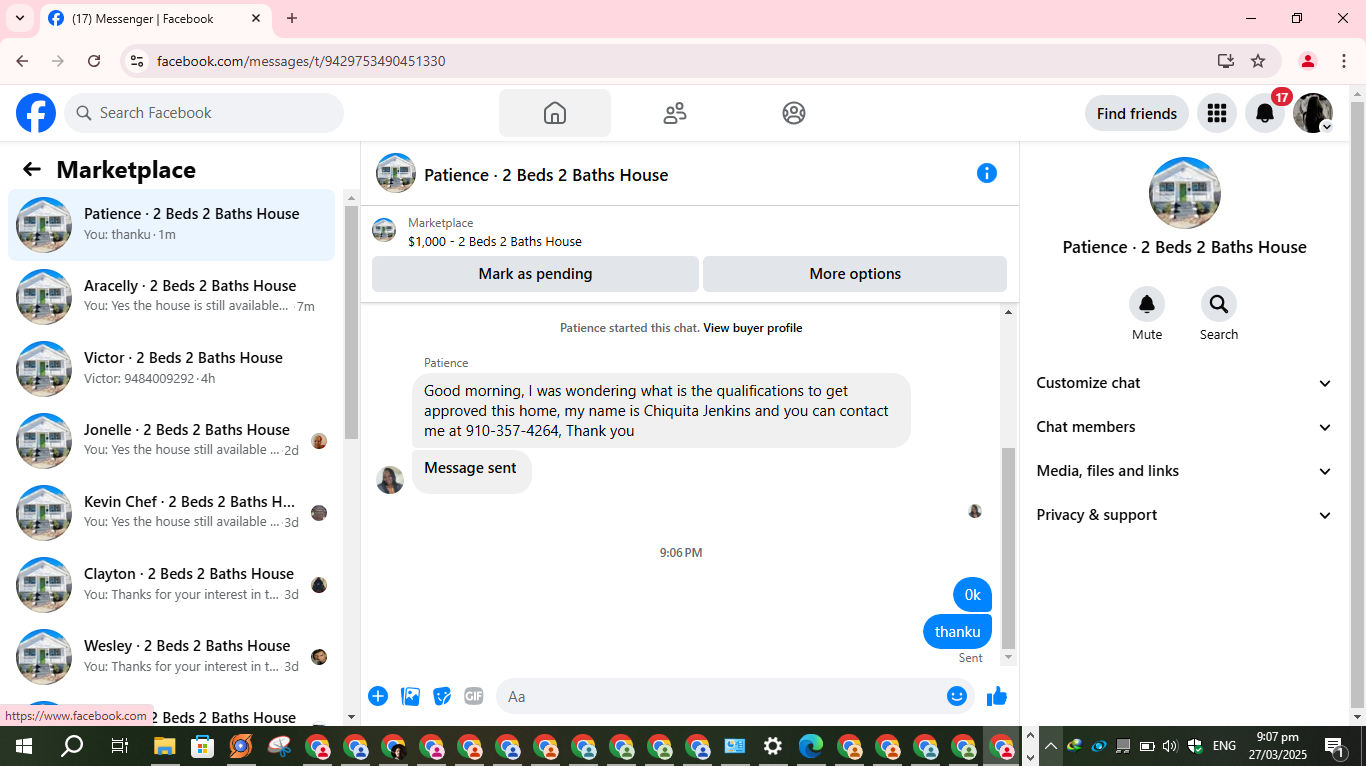The image size is (1366, 766).
Task: Open the Windows Start menu
Action: tap(23, 746)
